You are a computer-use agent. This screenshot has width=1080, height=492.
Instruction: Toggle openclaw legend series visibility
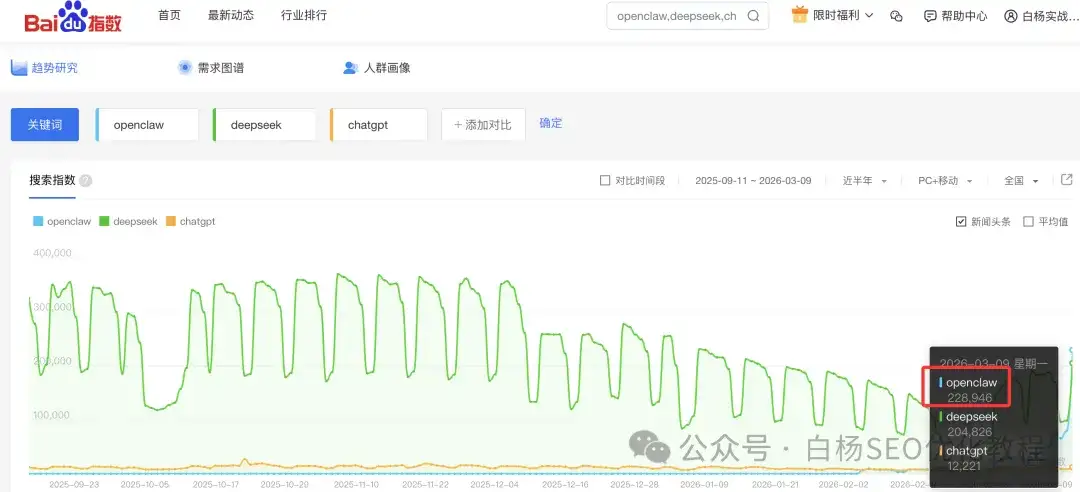(62, 221)
